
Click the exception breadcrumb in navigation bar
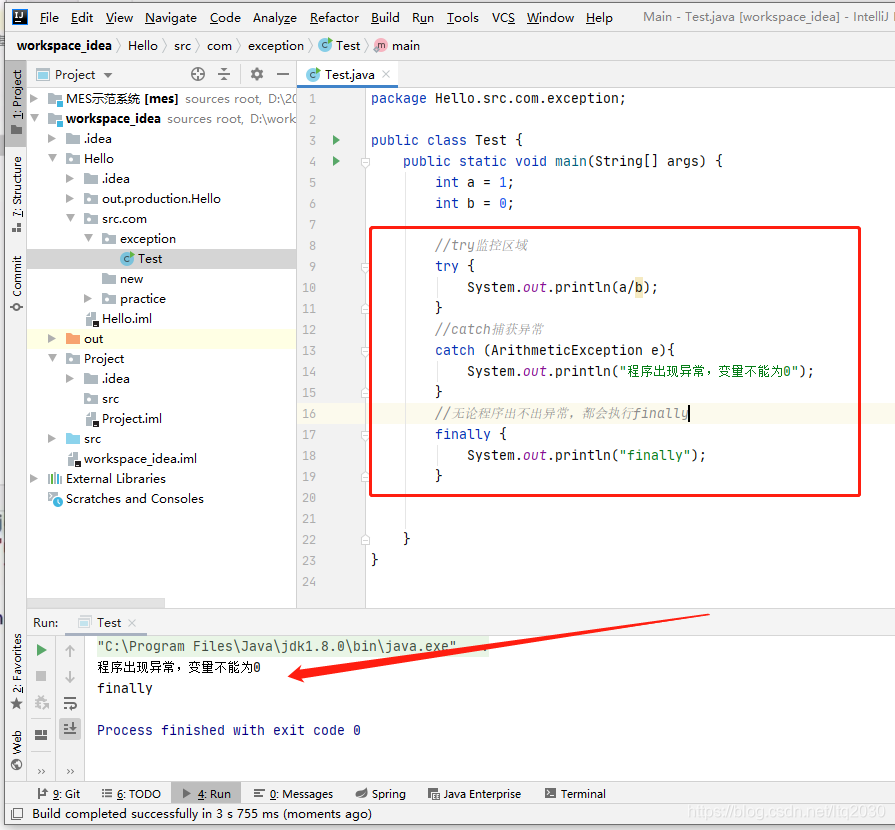tap(276, 46)
